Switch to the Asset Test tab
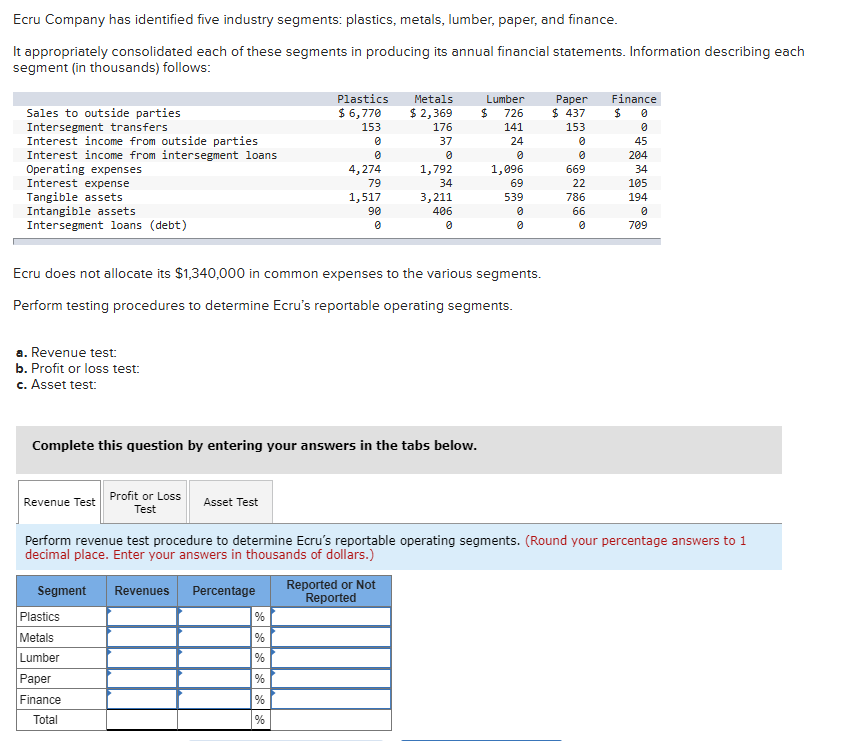This screenshot has width=842, height=741. [230, 501]
